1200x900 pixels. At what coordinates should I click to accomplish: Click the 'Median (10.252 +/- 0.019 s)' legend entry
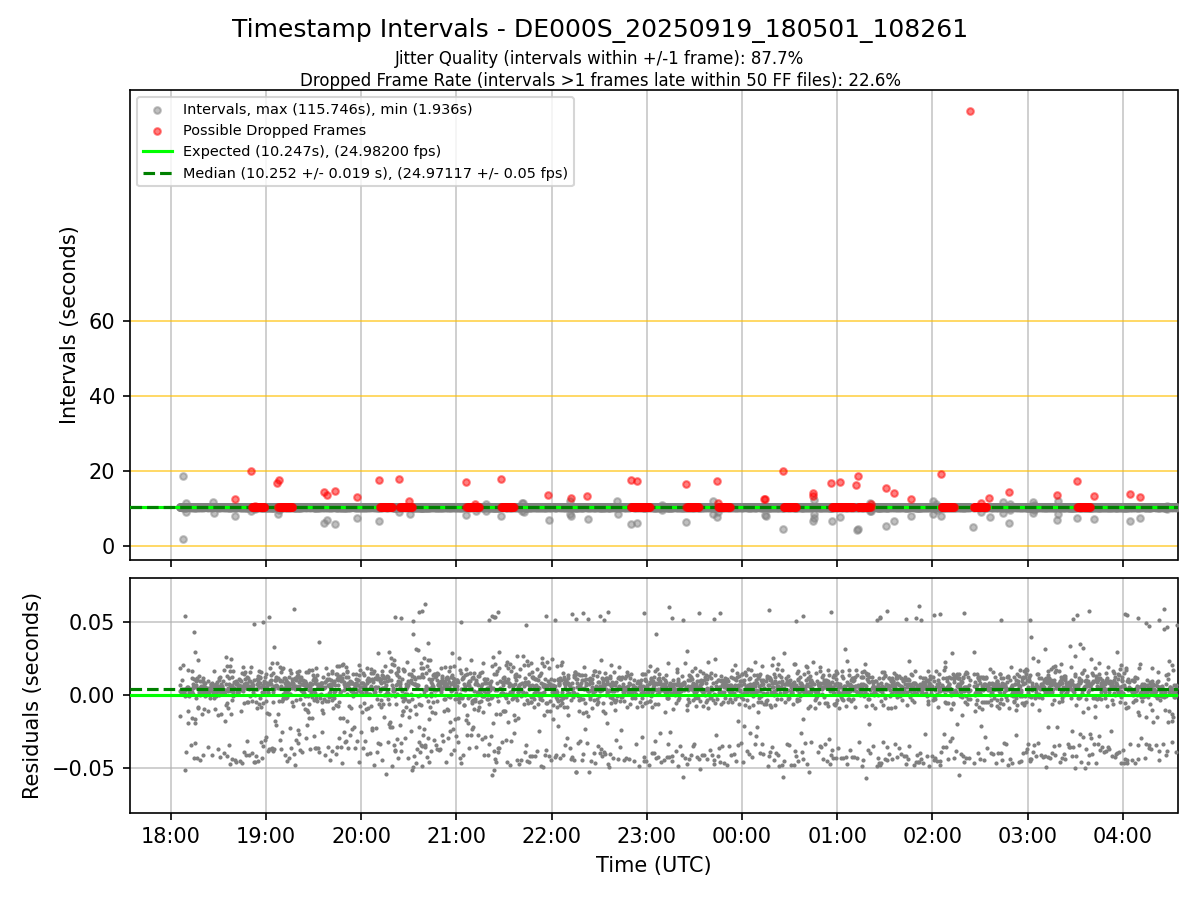pyautogui.click(x=375, y=173)
